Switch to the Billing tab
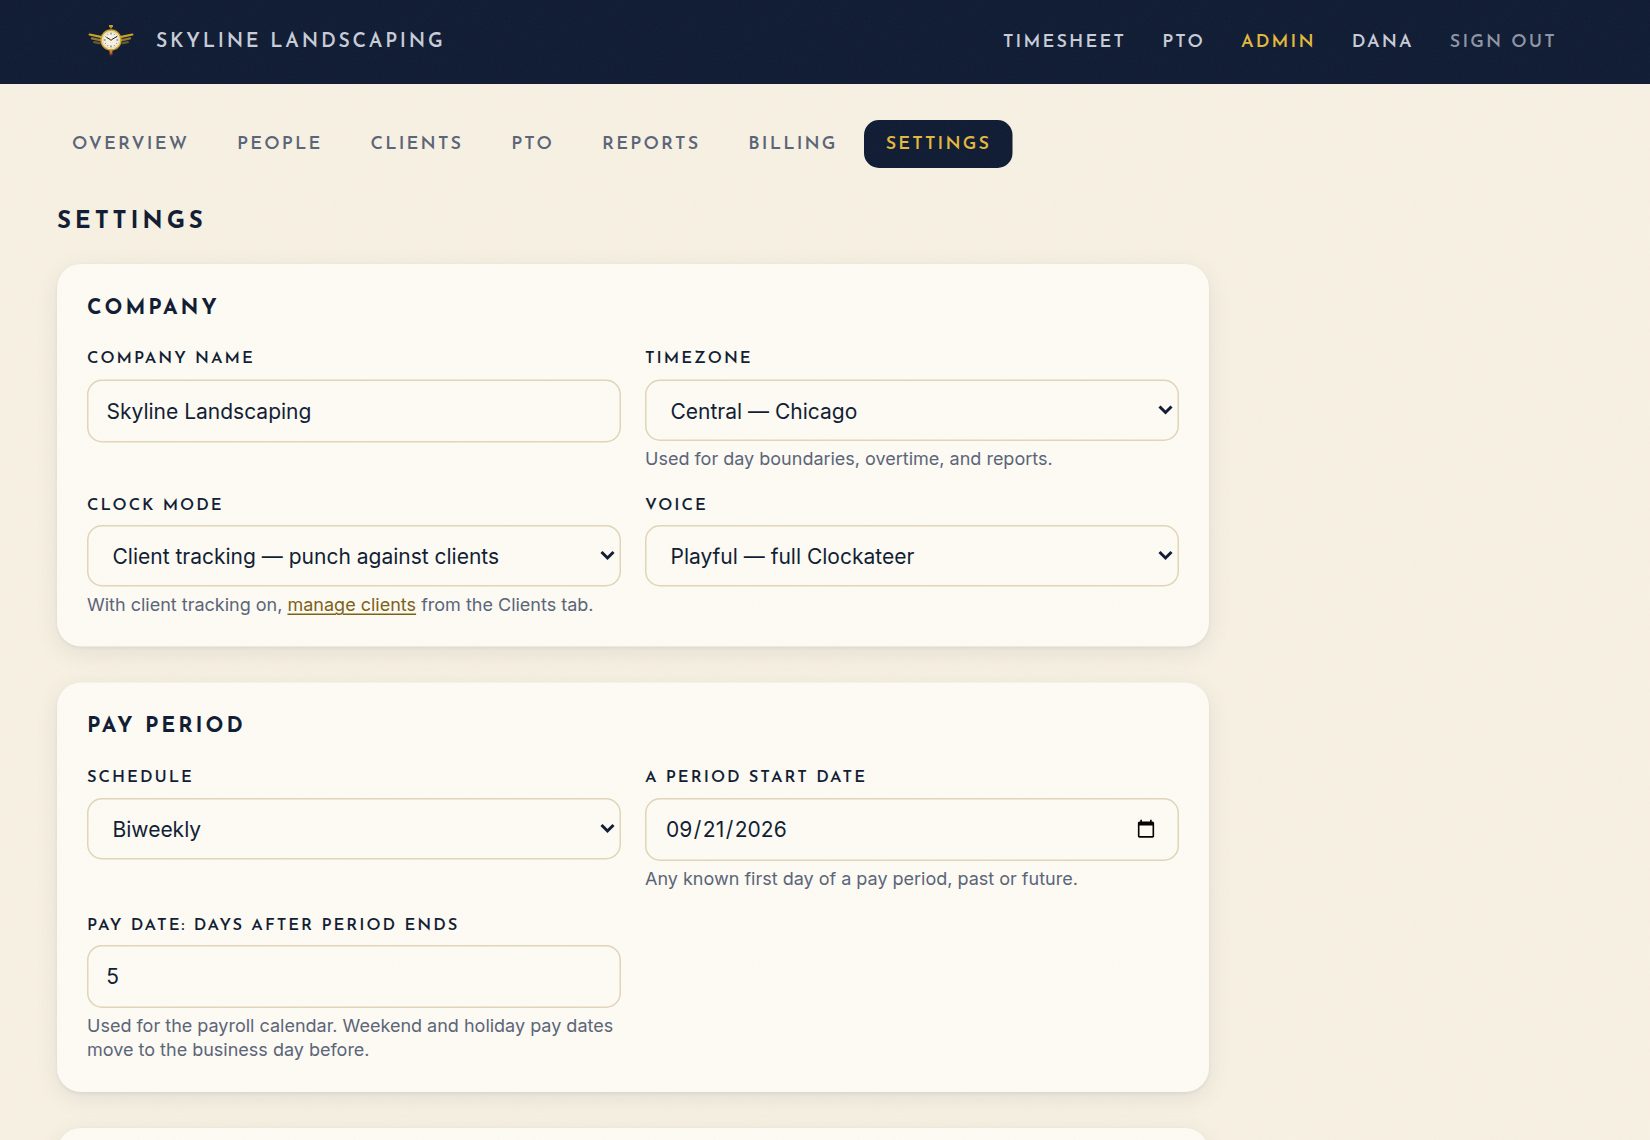1650x1140 pixels. (x=792, y=143)
